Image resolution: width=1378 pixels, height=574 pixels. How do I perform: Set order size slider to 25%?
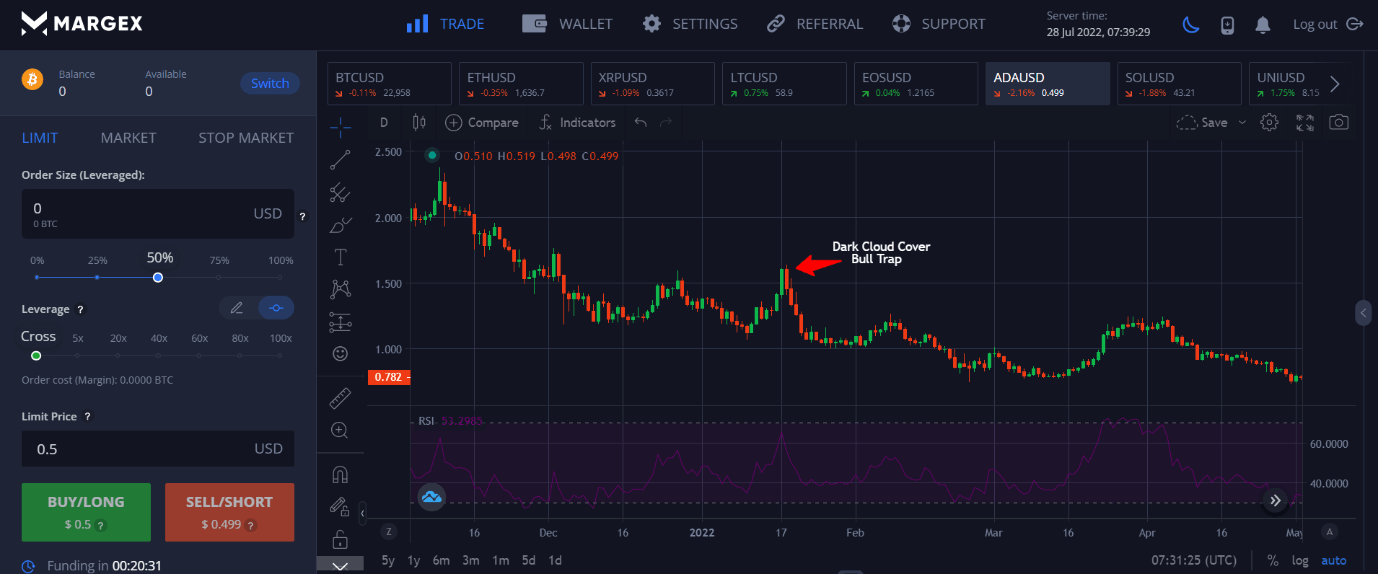coord(97,277)
